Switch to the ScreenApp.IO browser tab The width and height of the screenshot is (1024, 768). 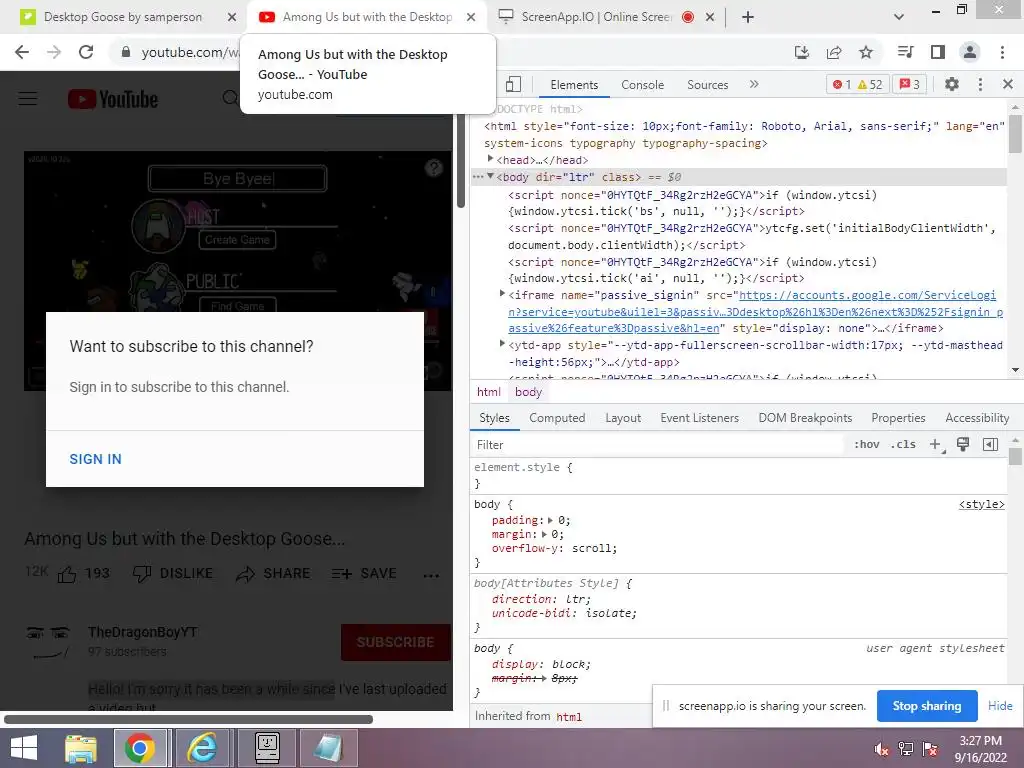[x=596, y=17]
